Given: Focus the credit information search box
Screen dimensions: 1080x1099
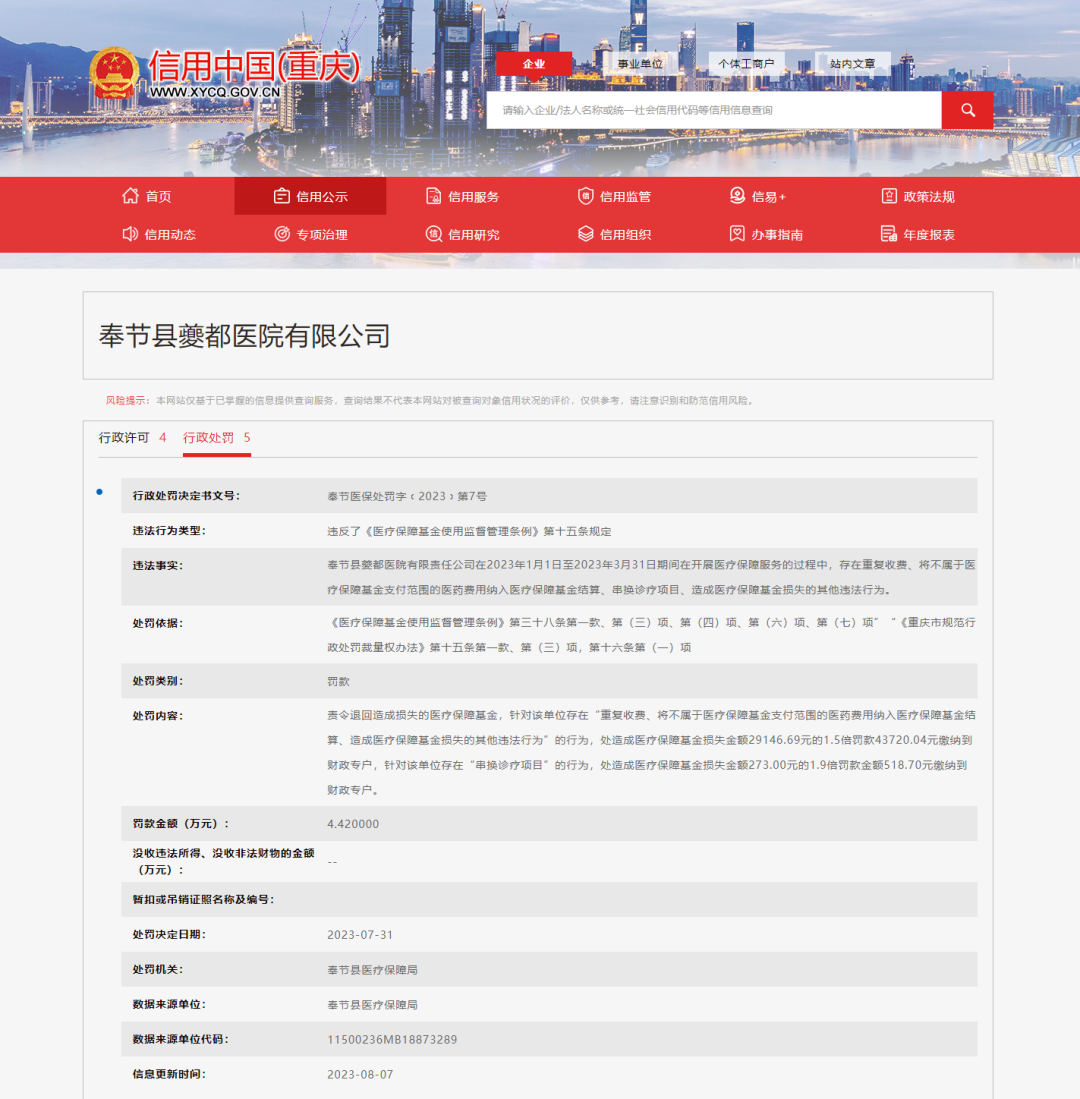Looking at the screenshot, I should (714, 110).
